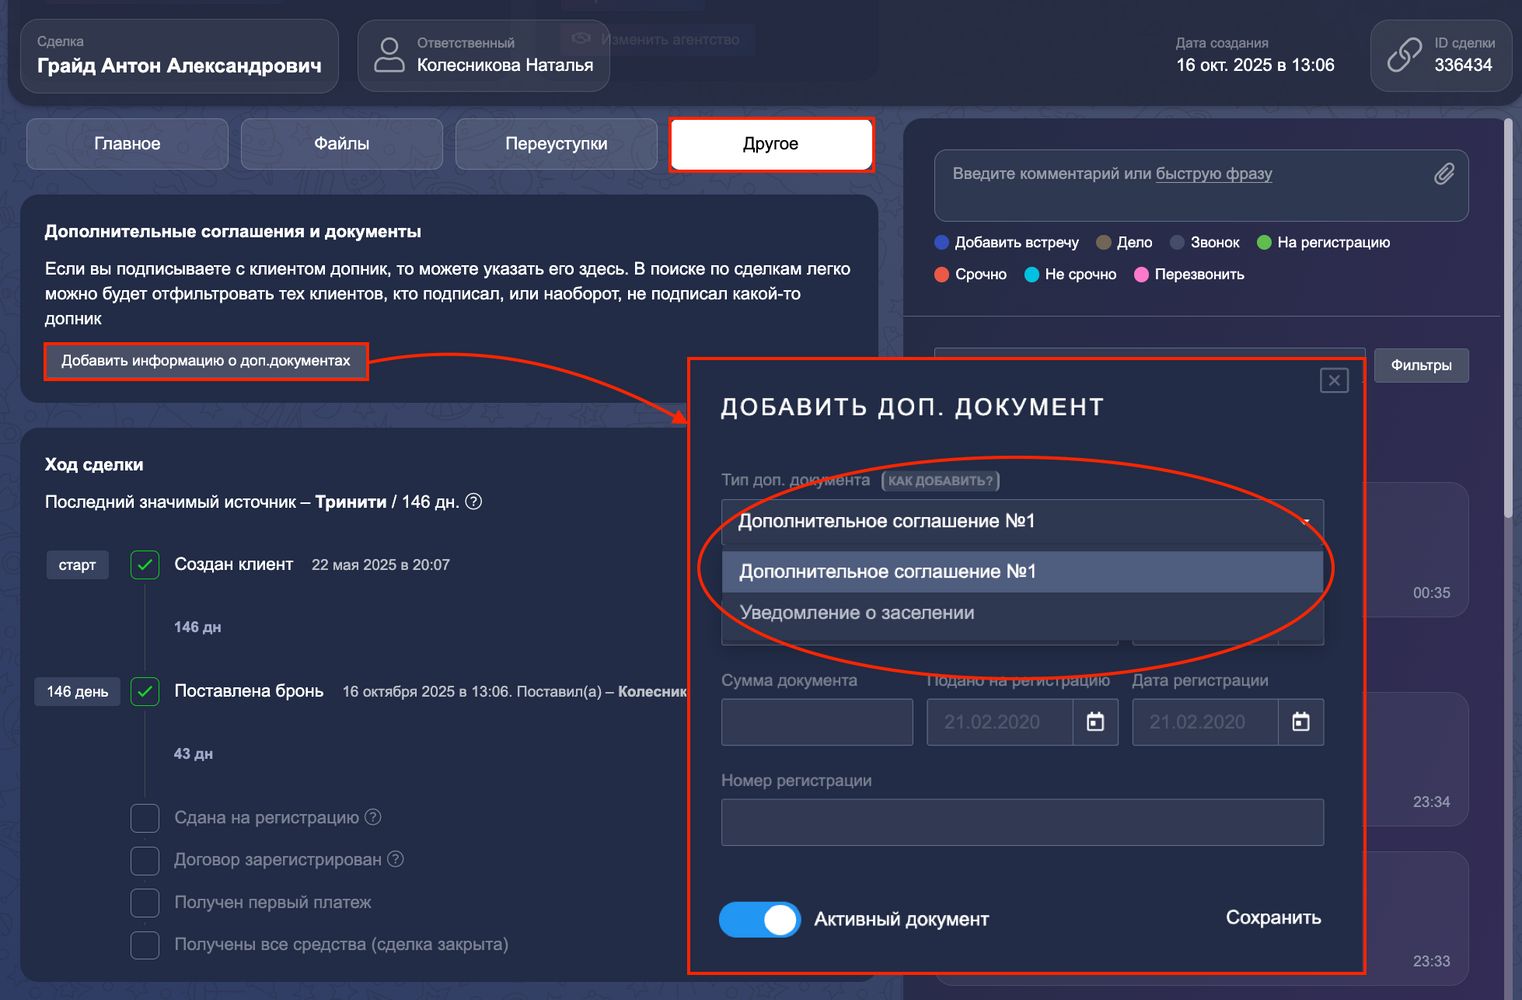Open the calendar icon for Подано на регистрацию
This screenshot has height=1000, width=1522.
pos(1096,722)
